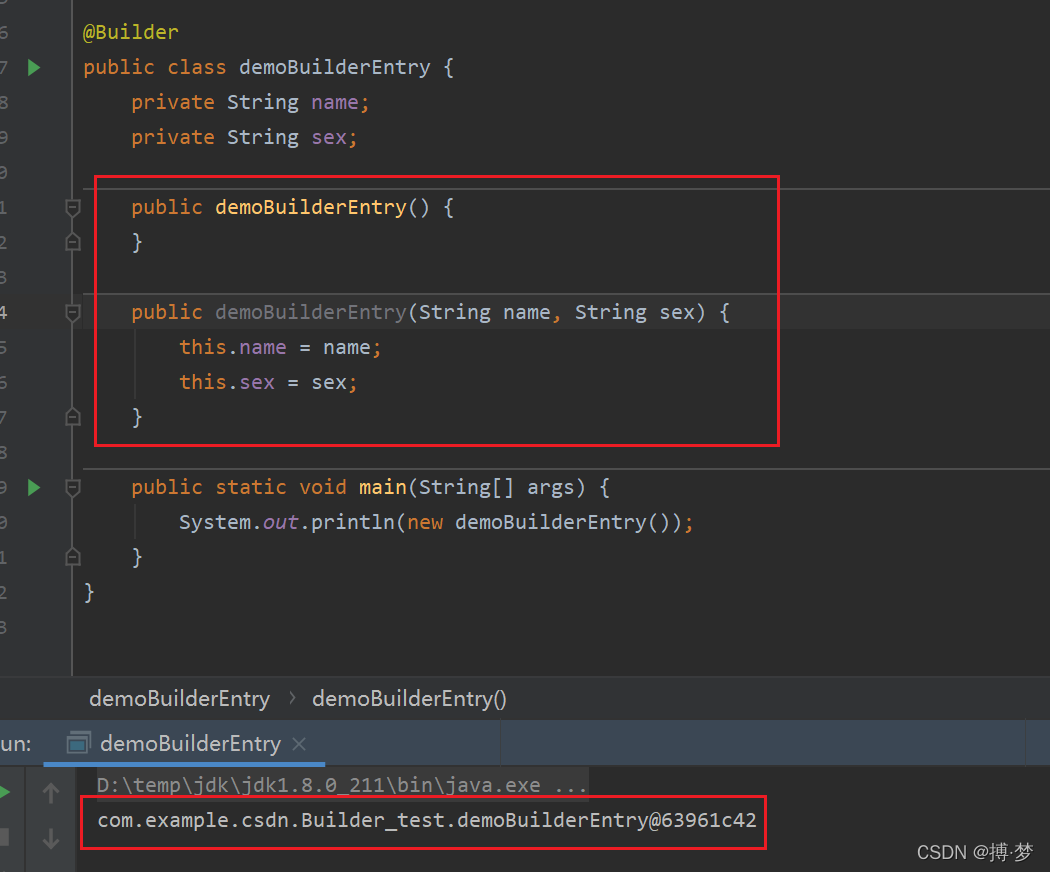
Task: Click the down arrow in run console
Action: pos(51,839)
